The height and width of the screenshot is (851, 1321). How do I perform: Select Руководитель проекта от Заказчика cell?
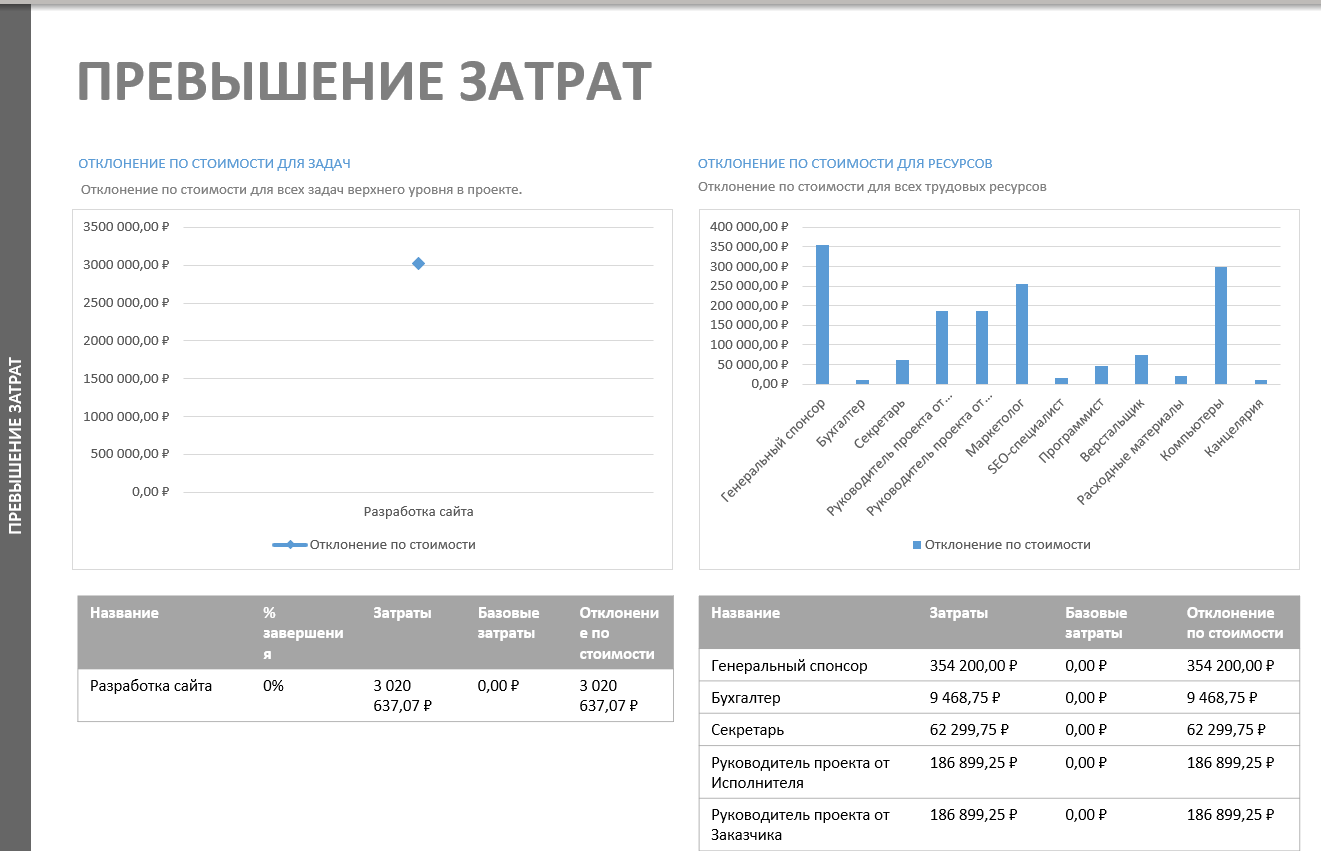click(x=800, y=824)
